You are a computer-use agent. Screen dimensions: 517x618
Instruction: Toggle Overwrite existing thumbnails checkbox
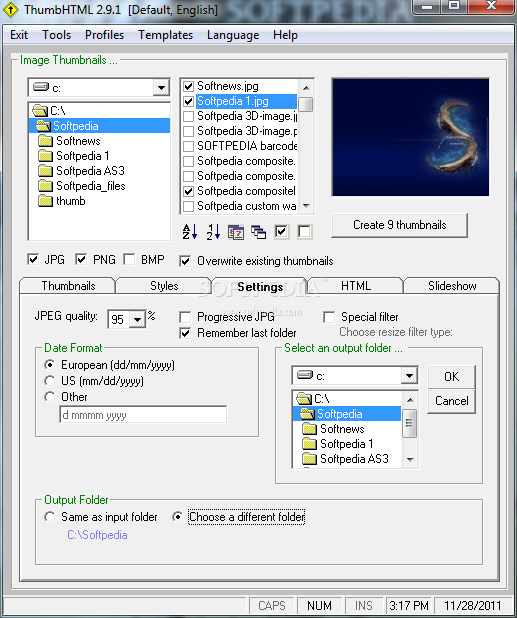click(185, 261)
